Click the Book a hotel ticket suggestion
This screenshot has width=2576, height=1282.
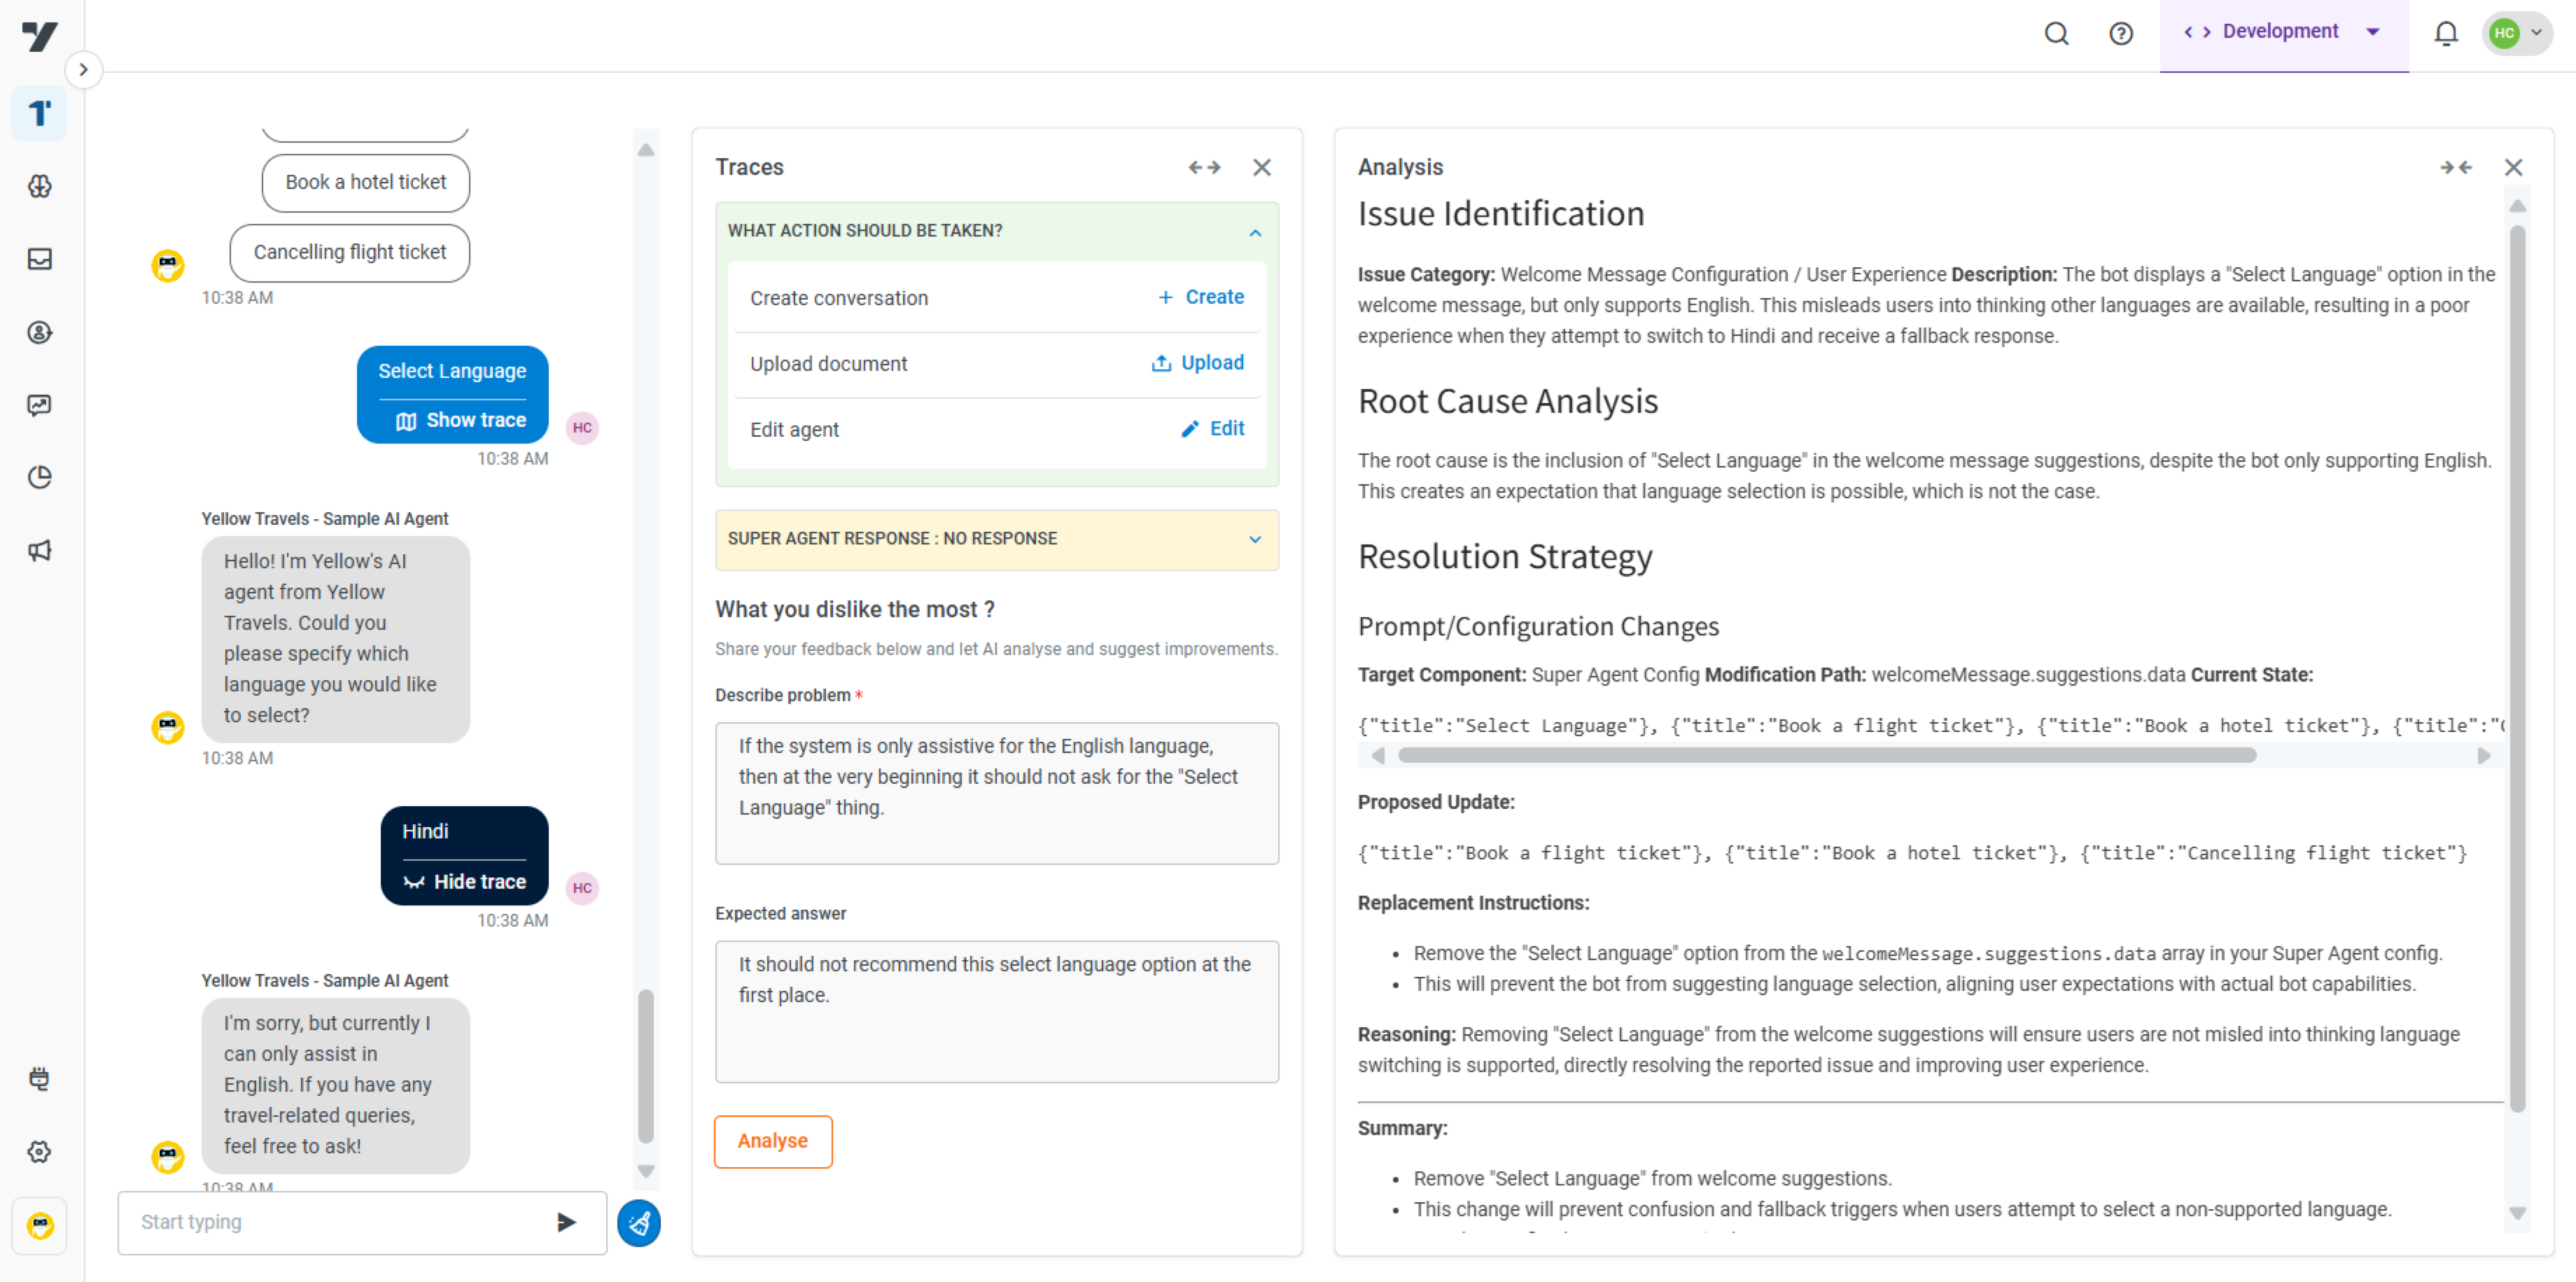coord(365,182)
